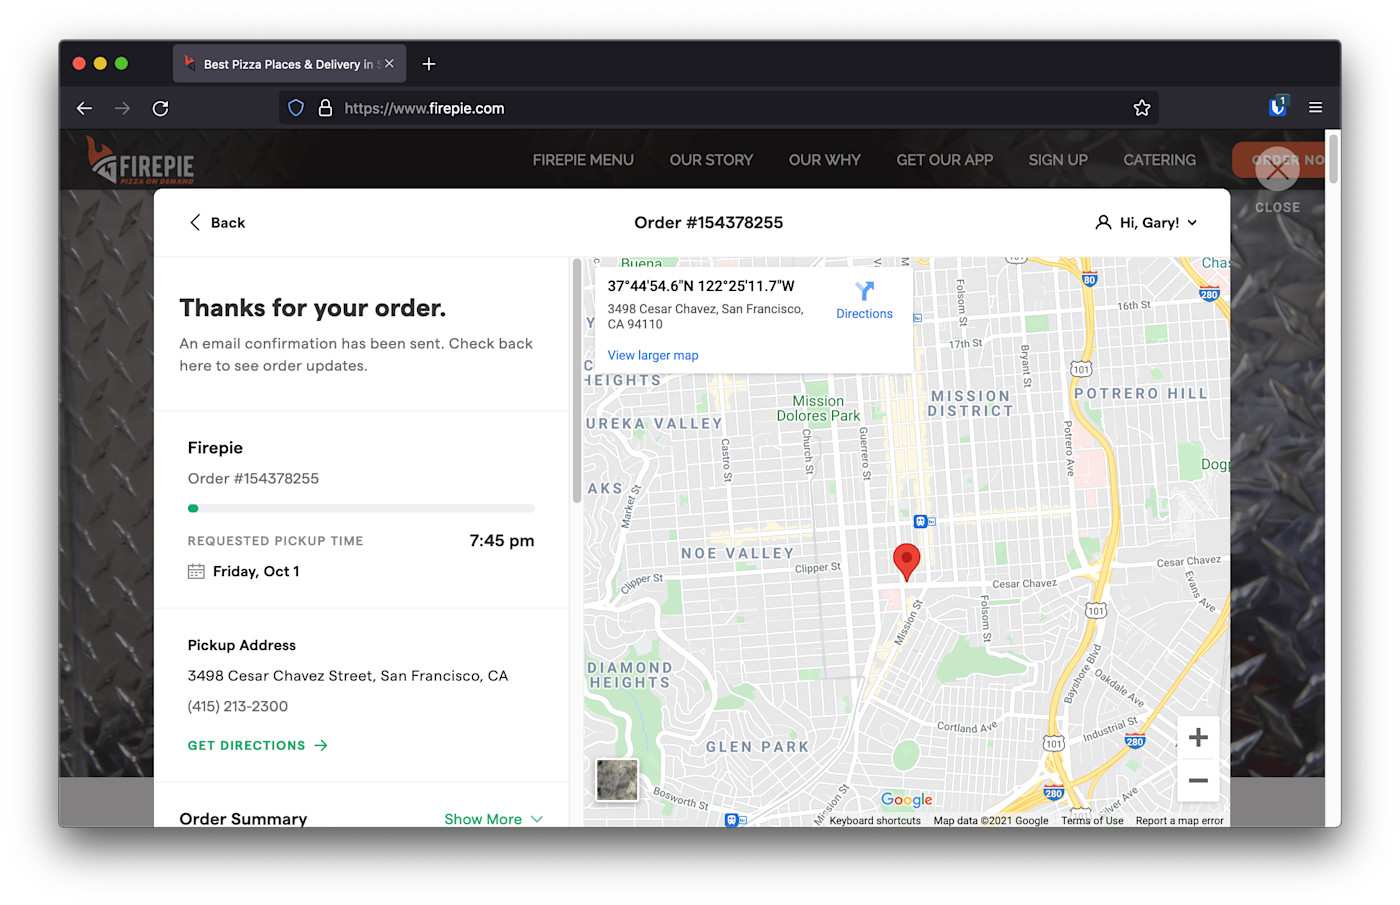Click the calendar icon beside Friday, Oct 1
This screenshot has width=1400, height=905.
(194, 570)
